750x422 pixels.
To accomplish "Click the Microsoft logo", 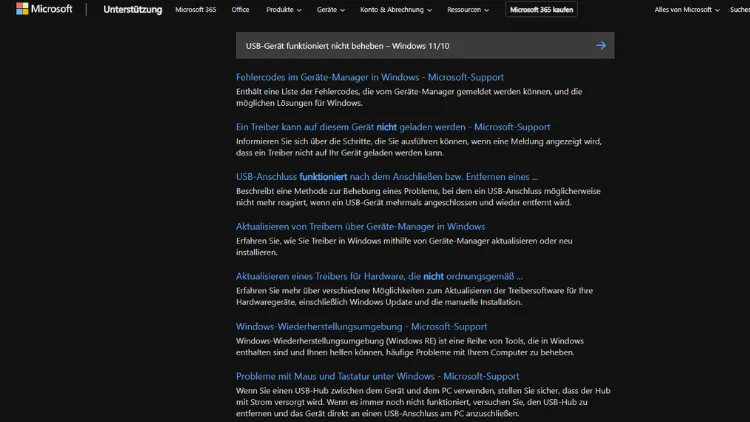I will [44, 9].
